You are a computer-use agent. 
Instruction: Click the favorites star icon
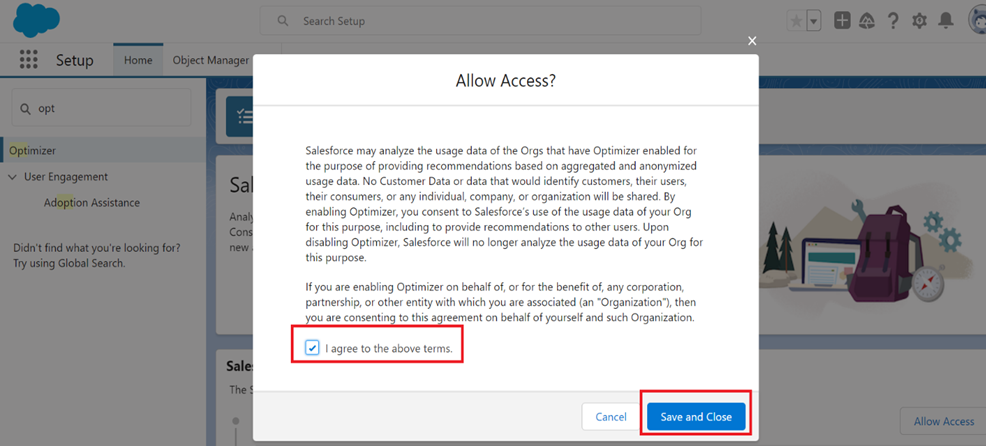click(x=796, y=21)
